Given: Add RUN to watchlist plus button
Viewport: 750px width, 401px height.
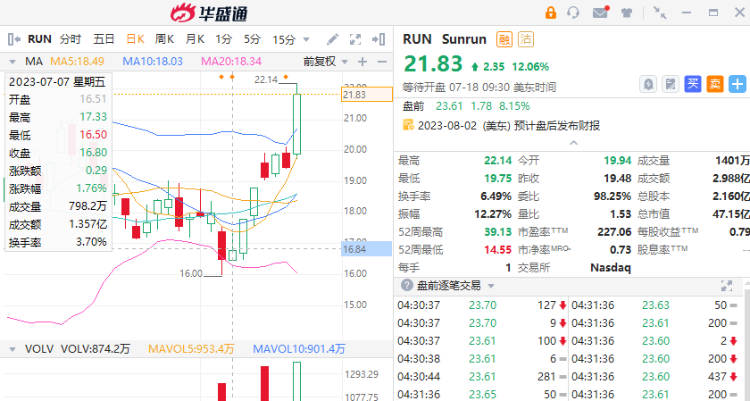Looking at the screenshot, I should pyautogui.click(x=737, y=84).
